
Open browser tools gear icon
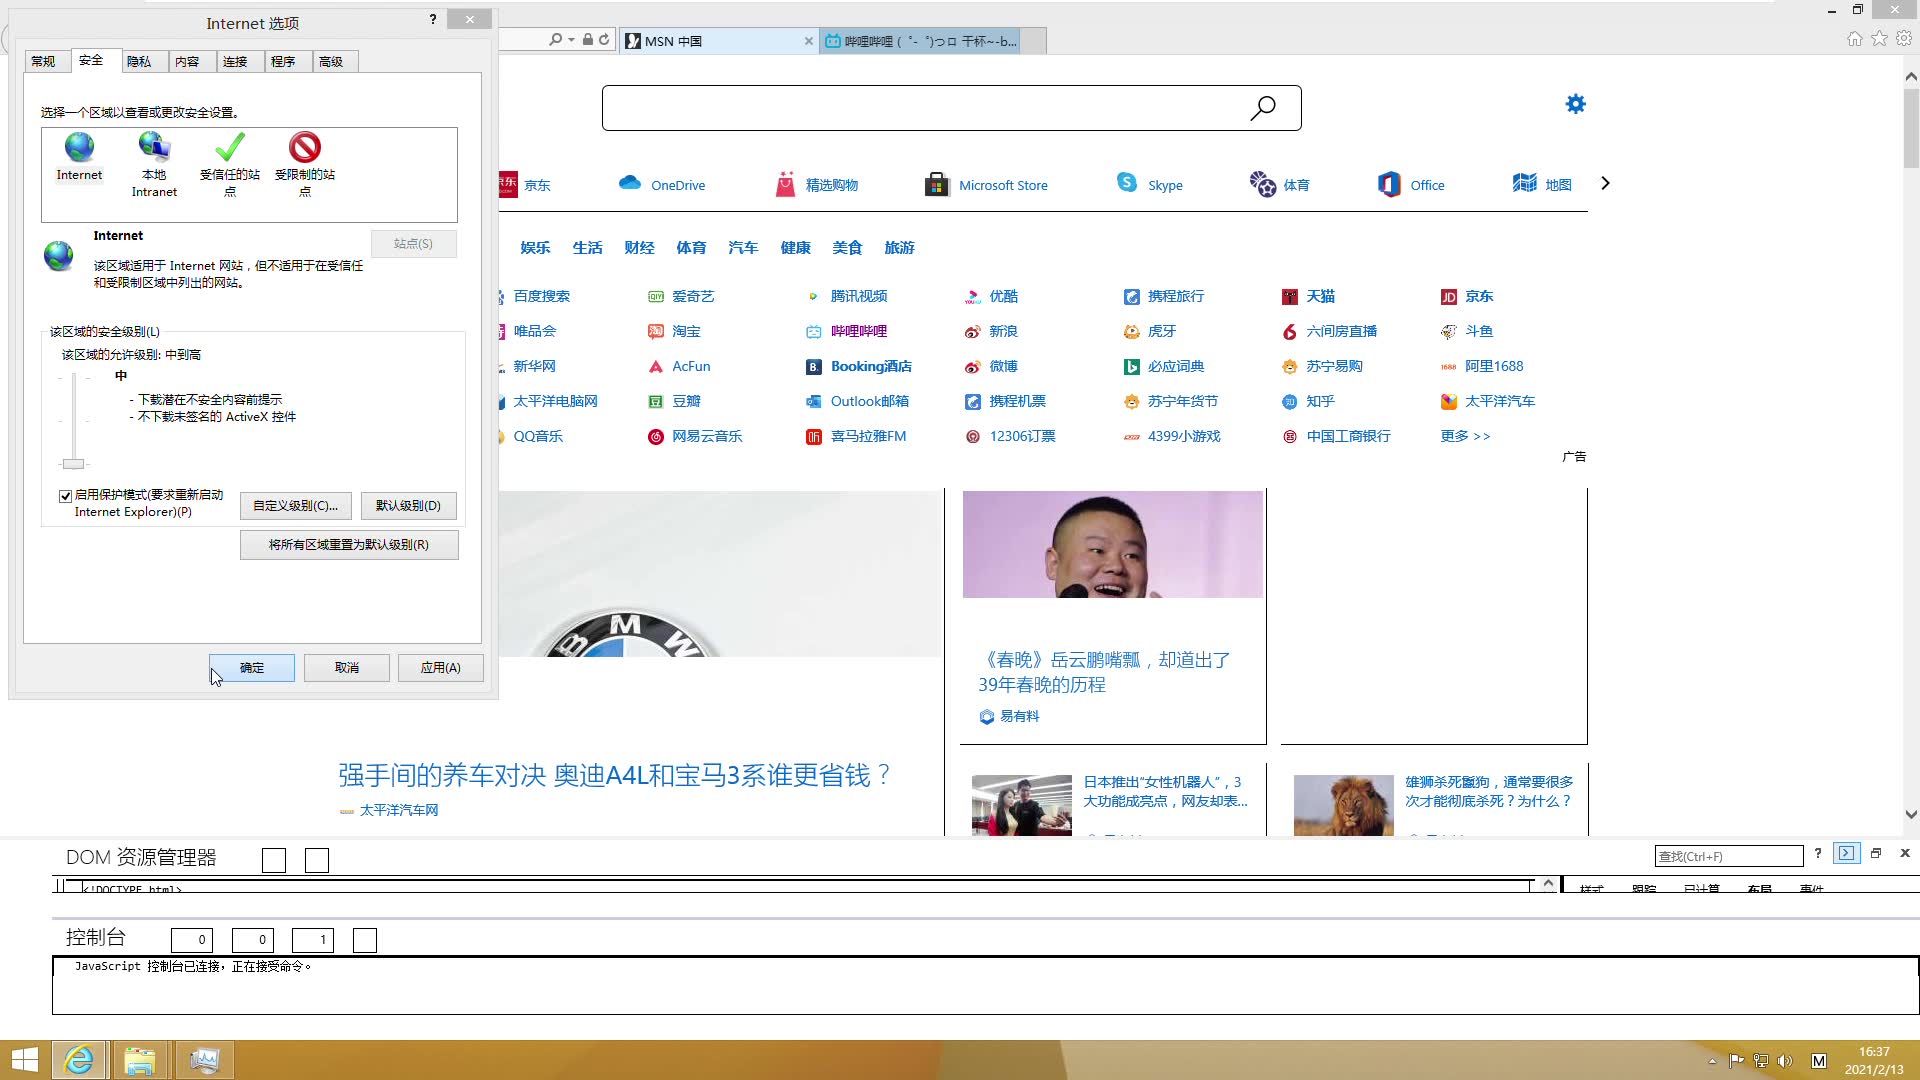(x=1904, y=39)
